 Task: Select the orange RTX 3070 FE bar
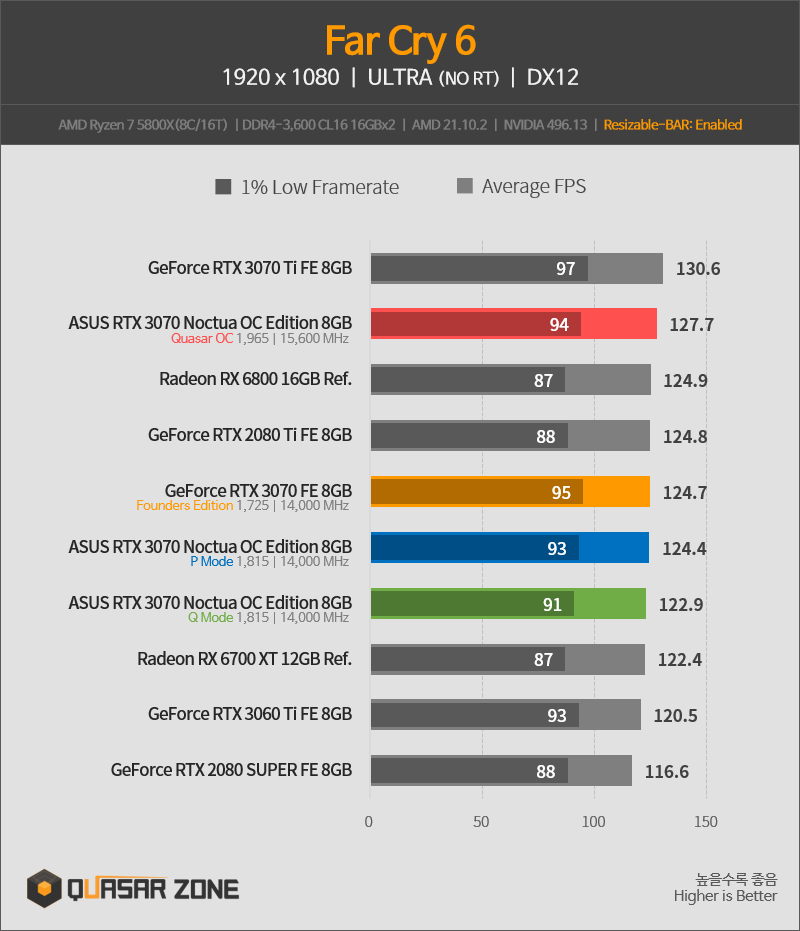[x=510, y=492]
